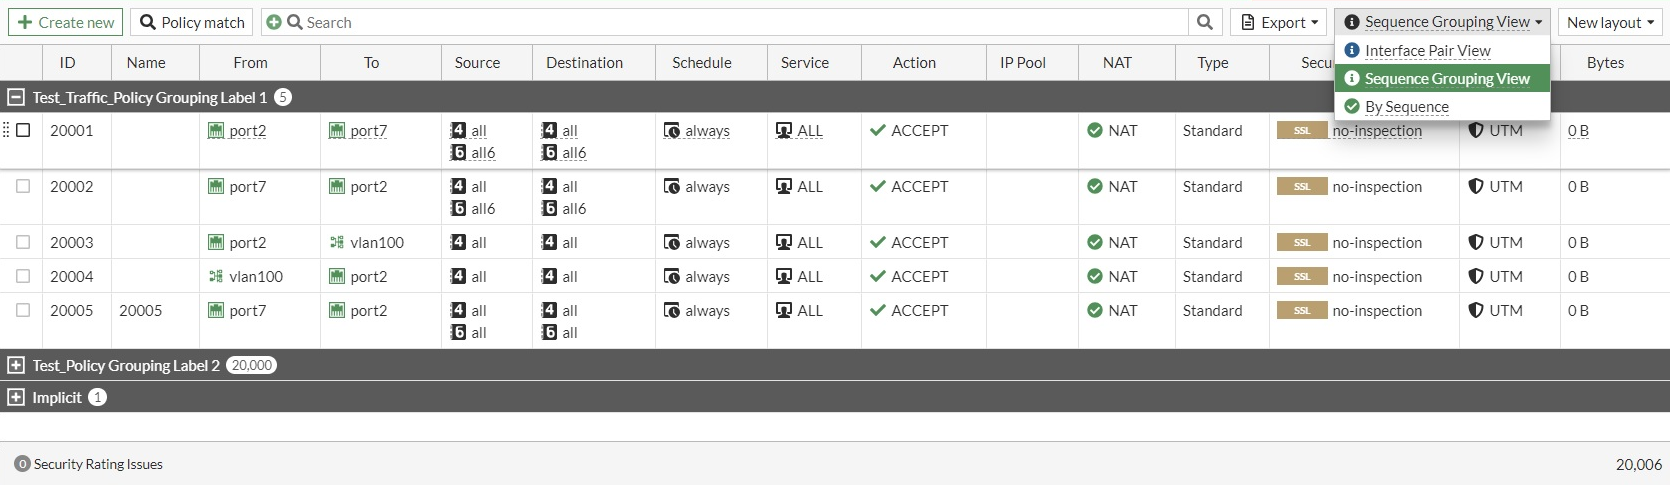Select the checkbox next to policy 20003
The height and width of the screenshot is (485, 1670).
tap(23, 242)
